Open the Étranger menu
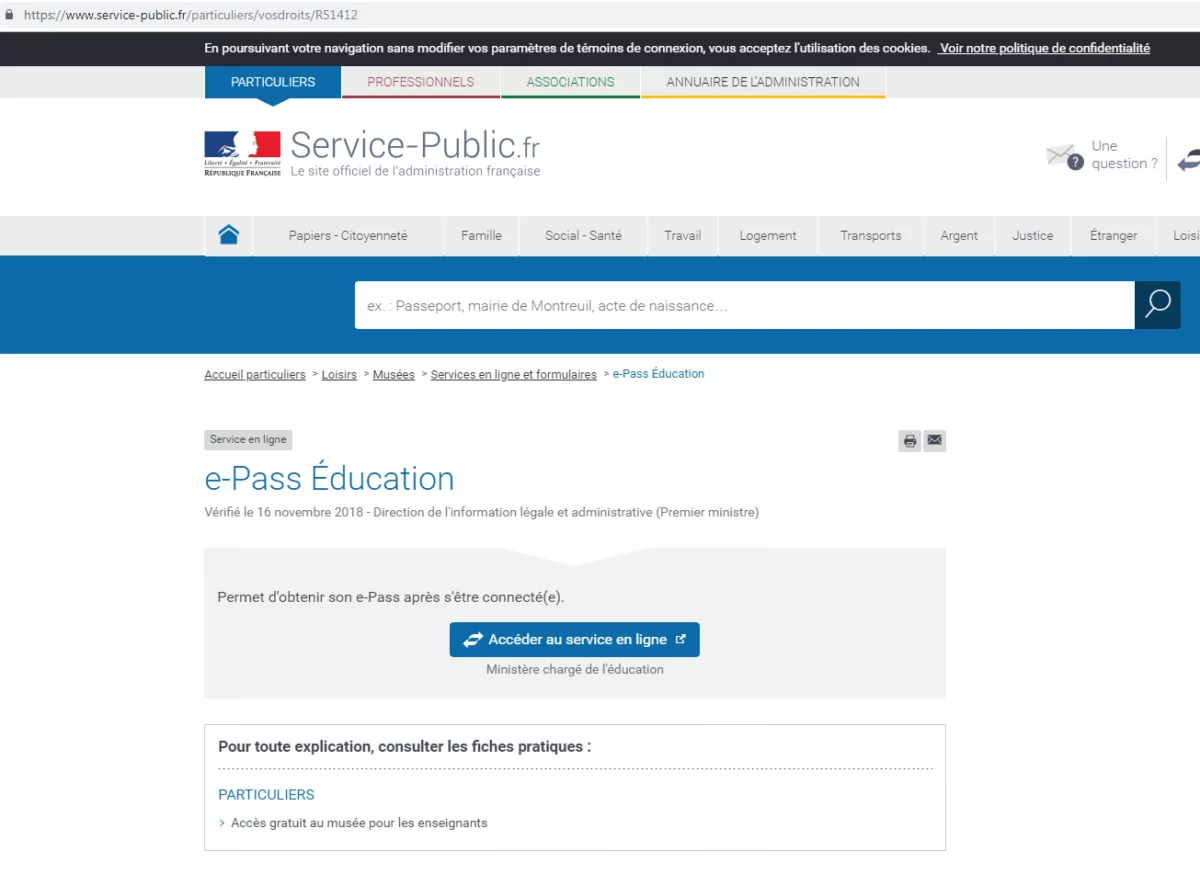 click(1113, 236)
